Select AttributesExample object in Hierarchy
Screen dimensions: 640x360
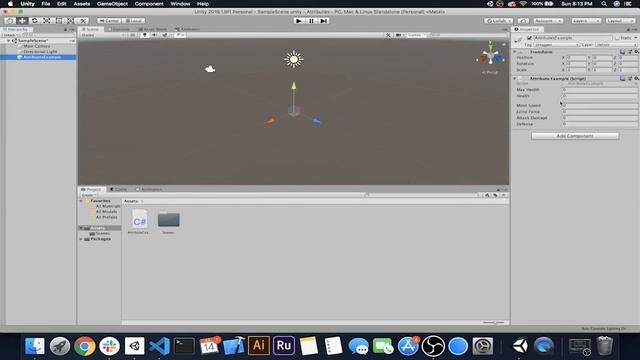(38, 57)
